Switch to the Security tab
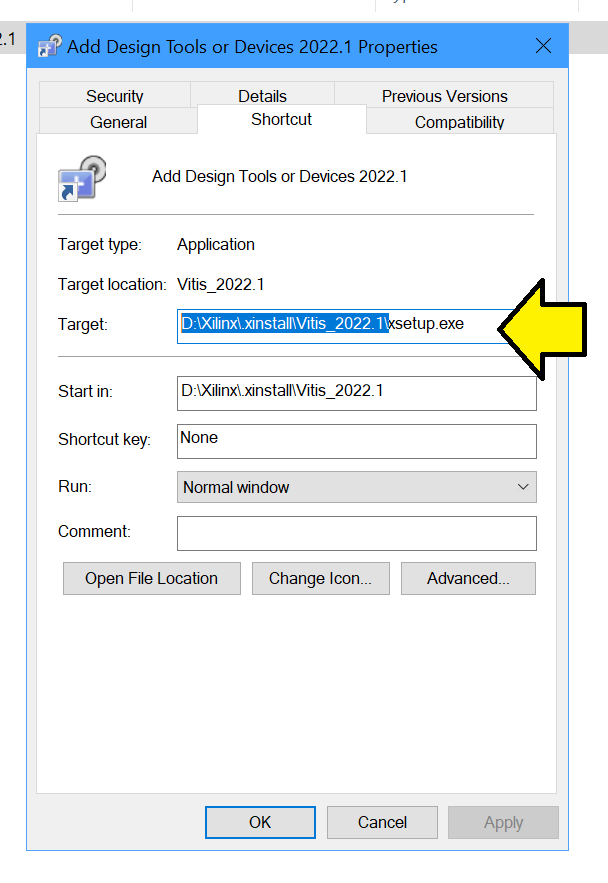Viewport: 608px width, 883px height. pos(115,95)
